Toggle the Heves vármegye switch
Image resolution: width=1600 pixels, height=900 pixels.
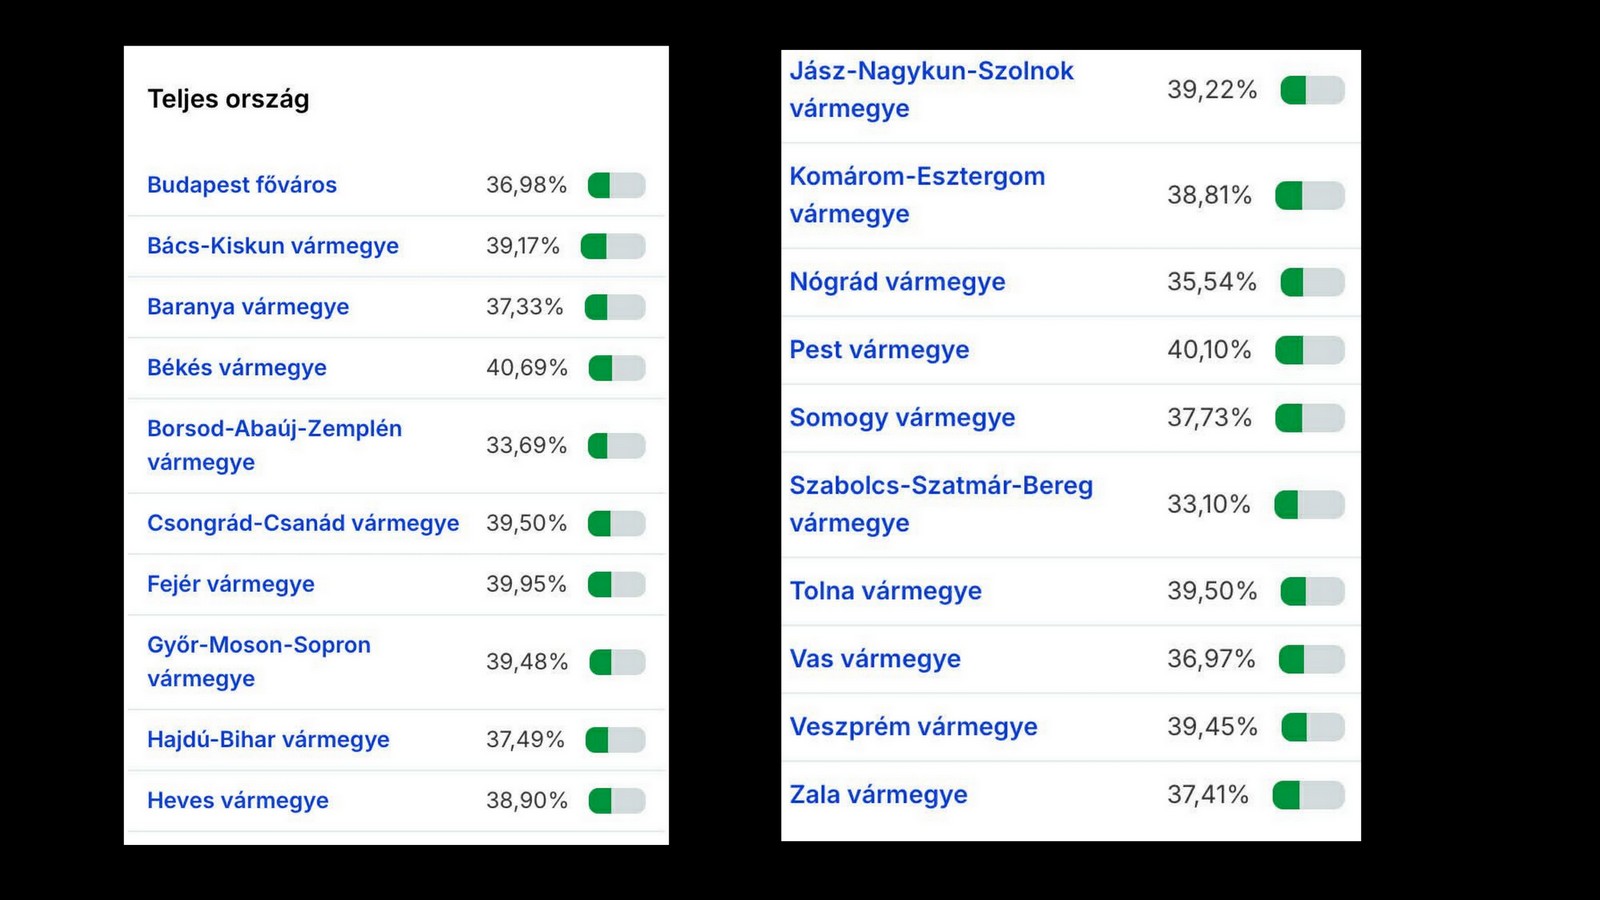pos(617,801)
